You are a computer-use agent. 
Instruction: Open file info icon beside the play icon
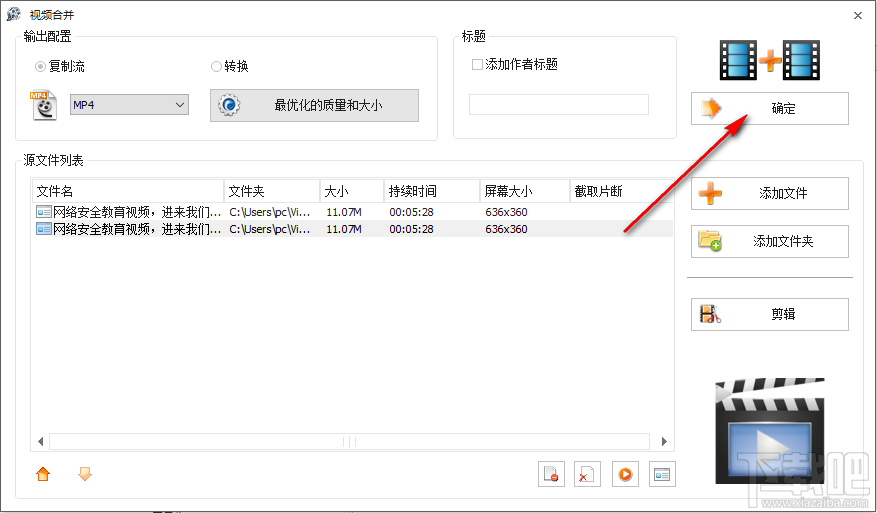point(662,474)
